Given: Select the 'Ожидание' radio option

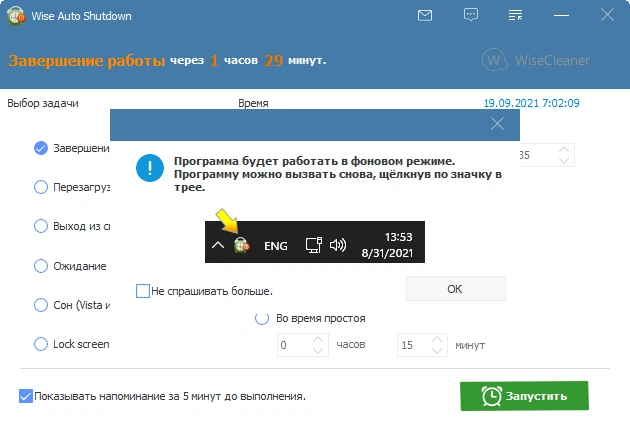Looking at the screenshot, I should click(41, 266).
